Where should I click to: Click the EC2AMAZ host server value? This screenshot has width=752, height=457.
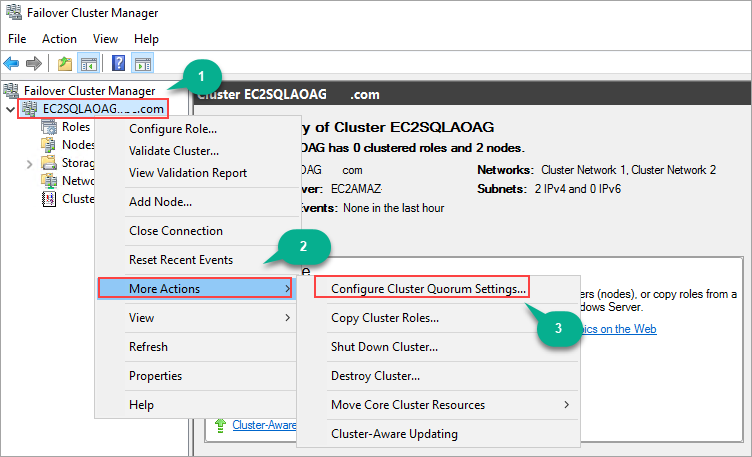(356, 189)
